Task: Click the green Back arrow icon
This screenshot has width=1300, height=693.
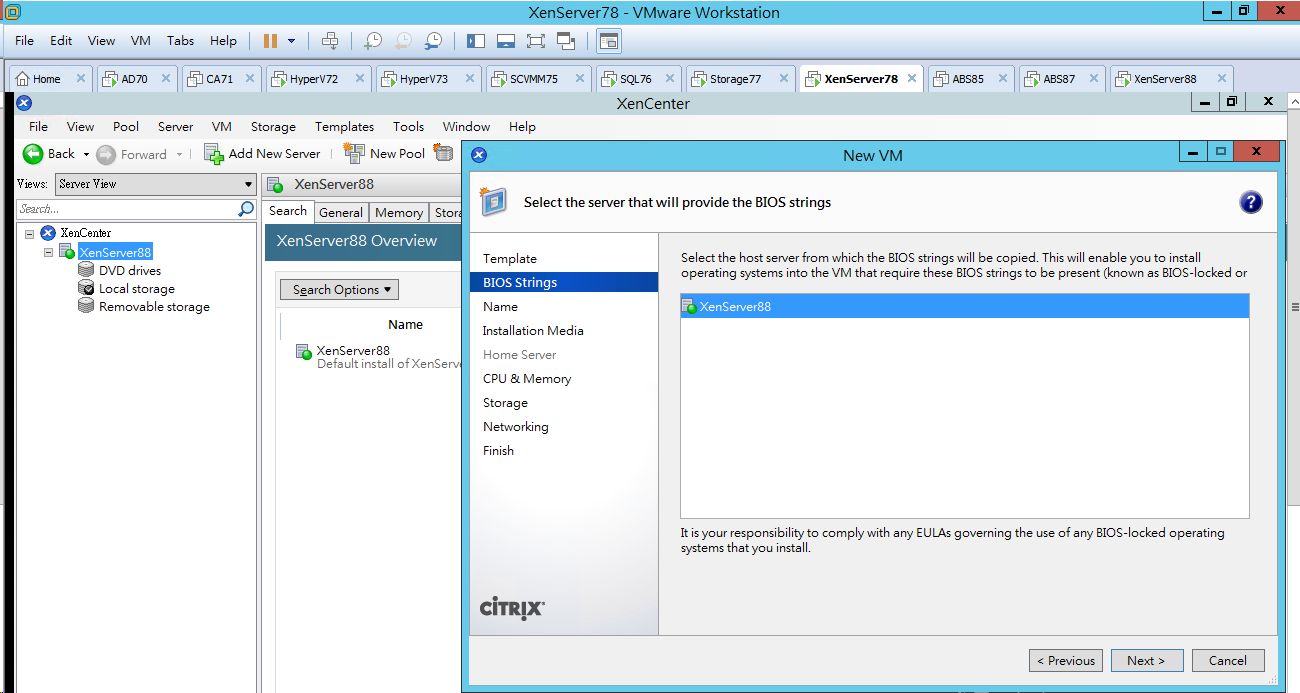Action: click(33, 153)
